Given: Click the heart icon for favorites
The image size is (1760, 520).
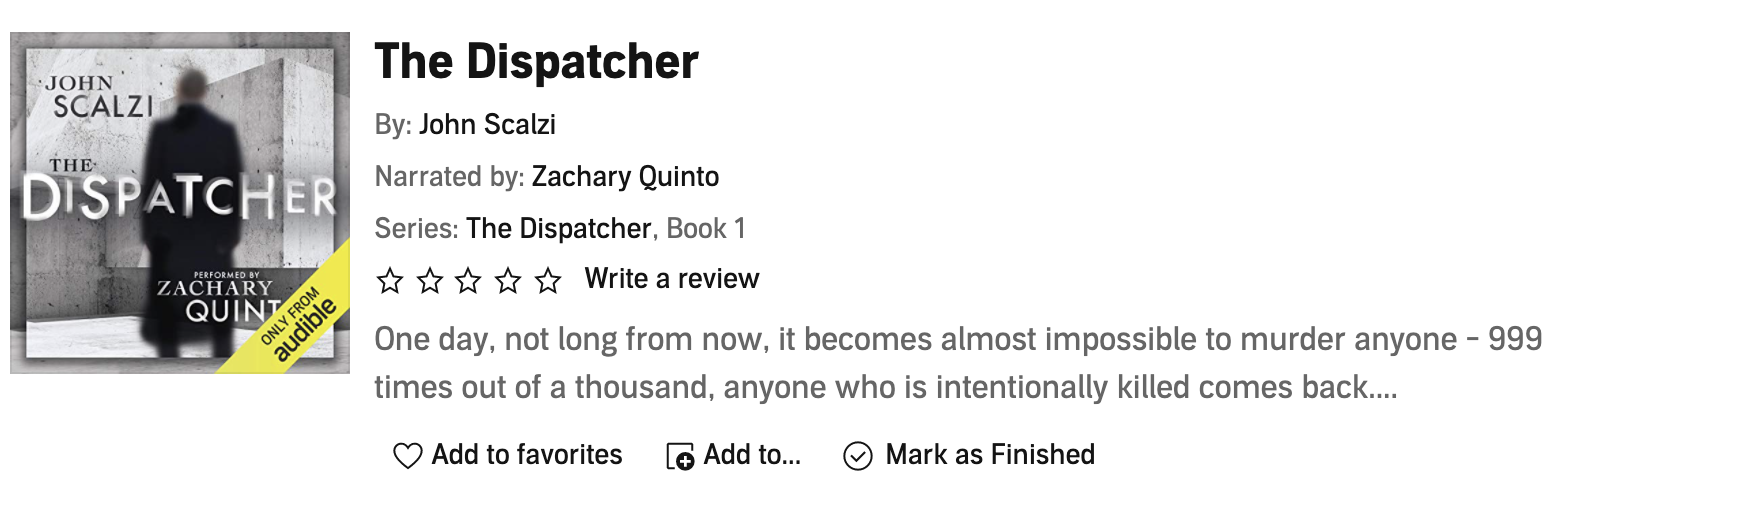Looking at the screenshot, I should pos(407,456).
